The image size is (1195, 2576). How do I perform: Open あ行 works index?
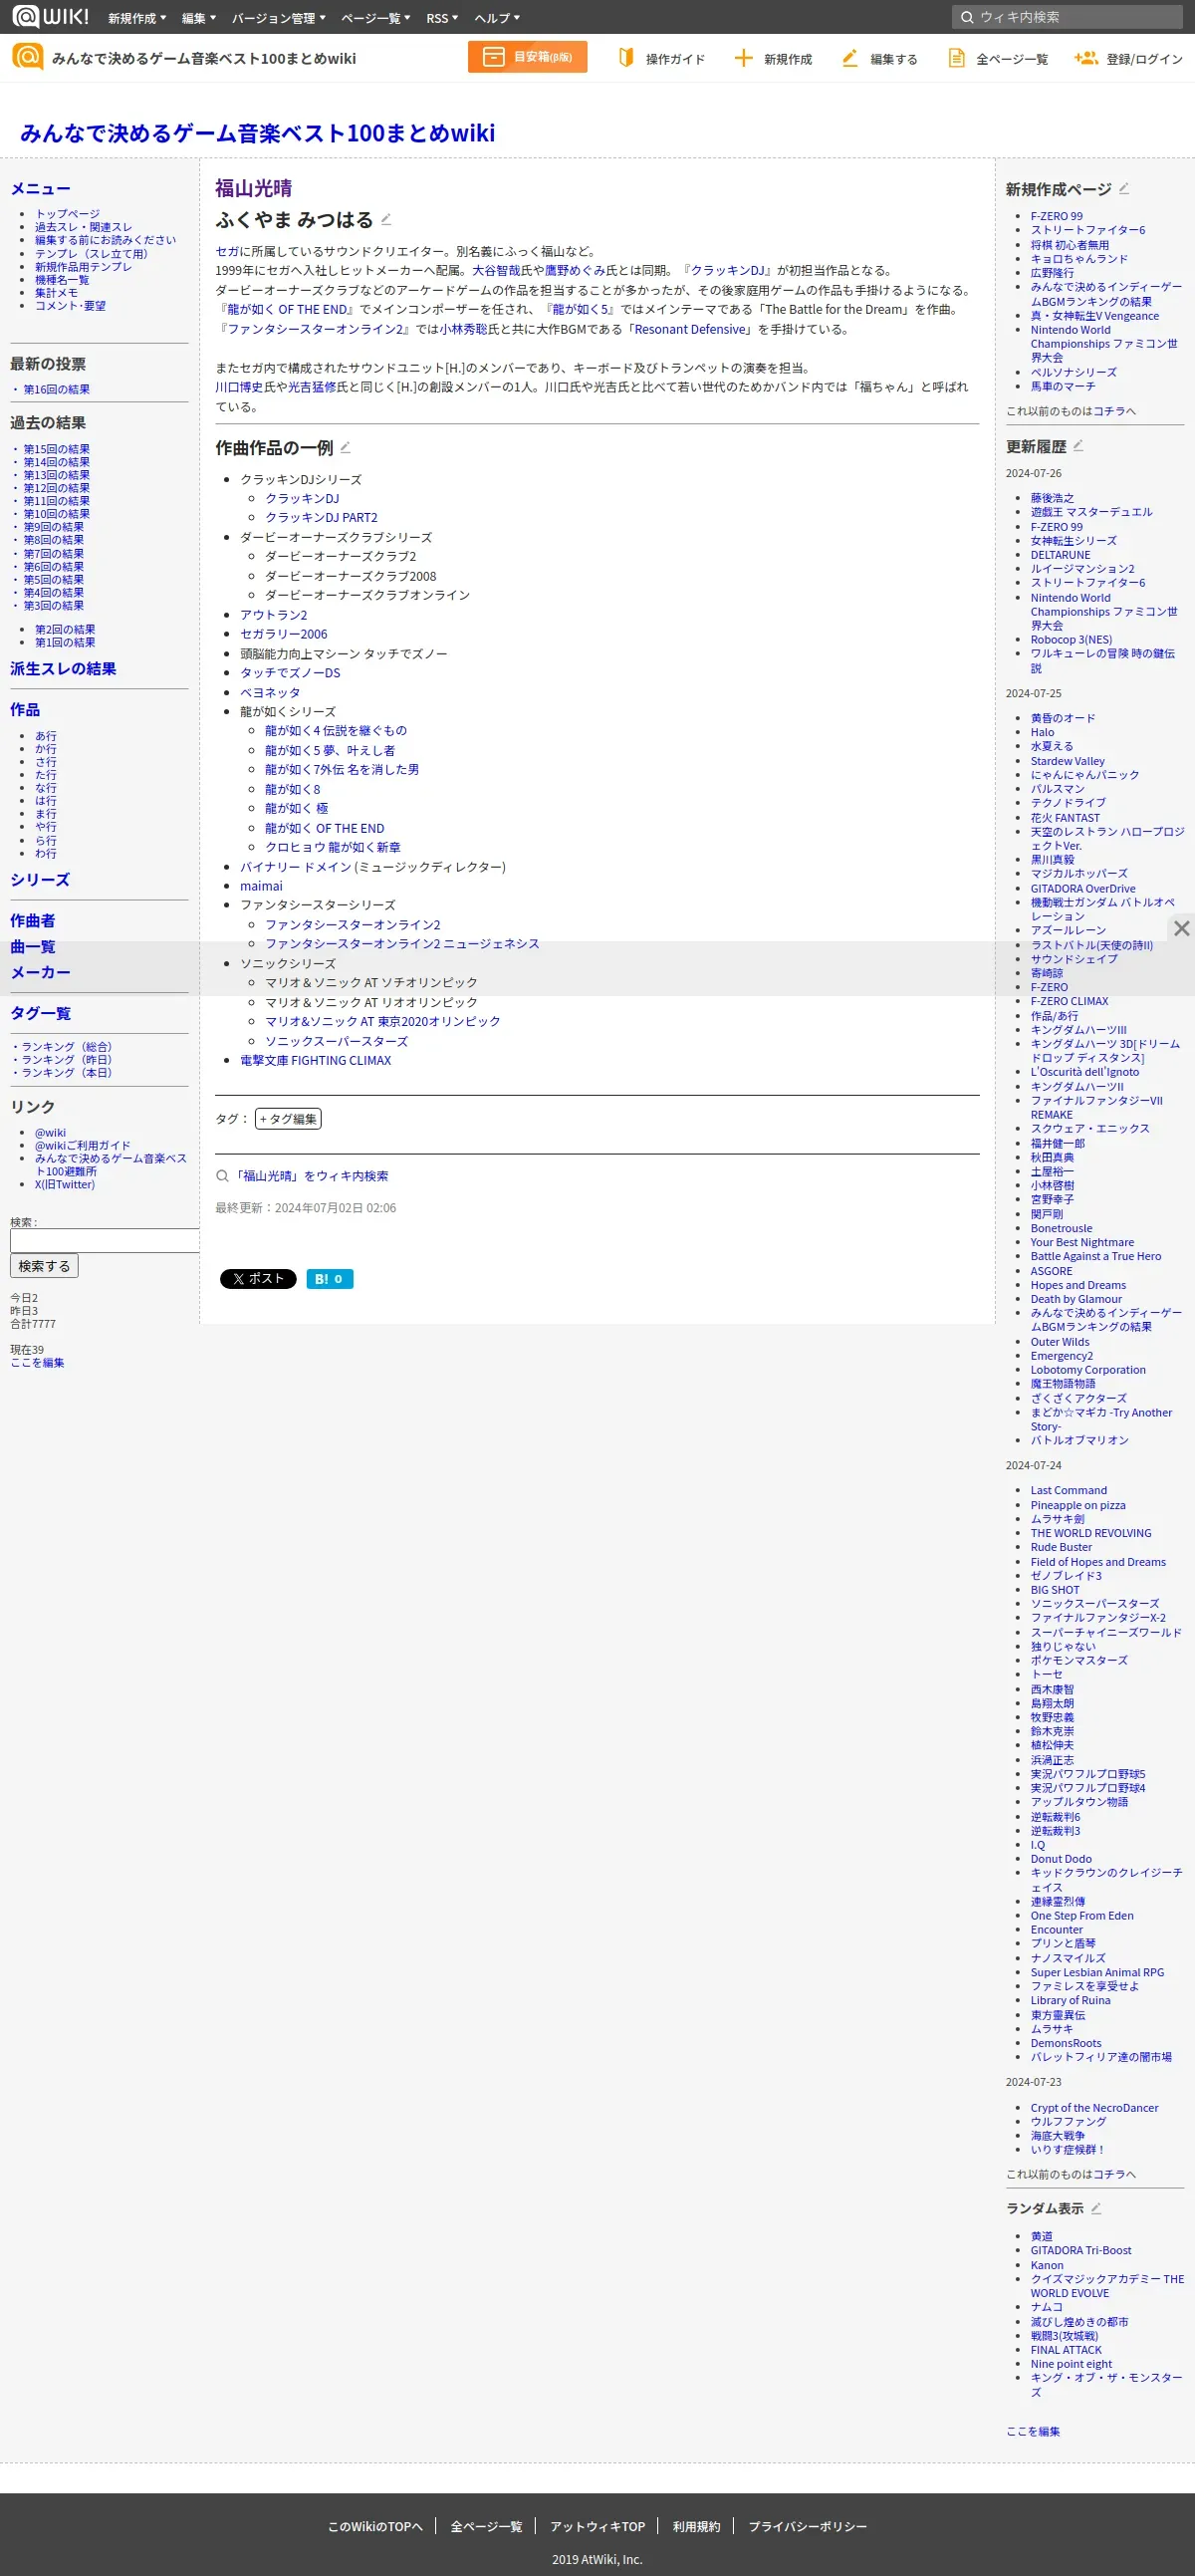(46, 735)
